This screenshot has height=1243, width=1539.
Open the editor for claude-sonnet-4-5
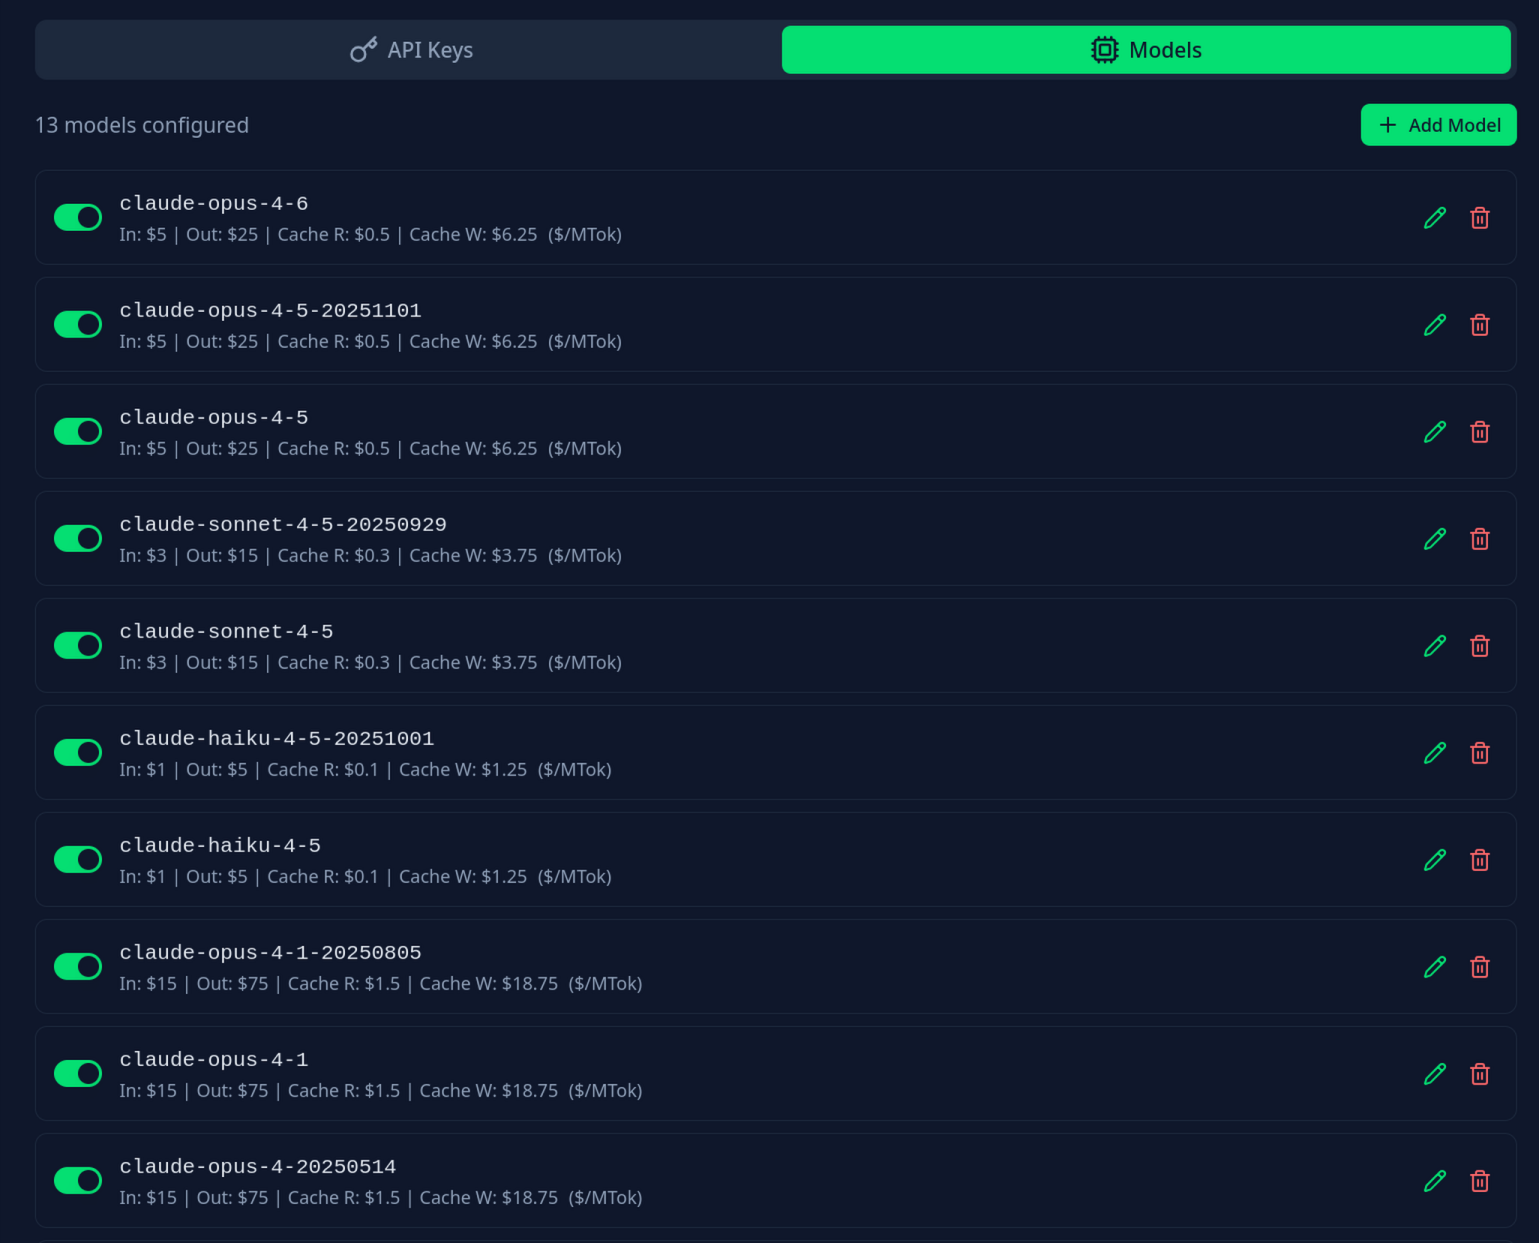point(1435,646)
